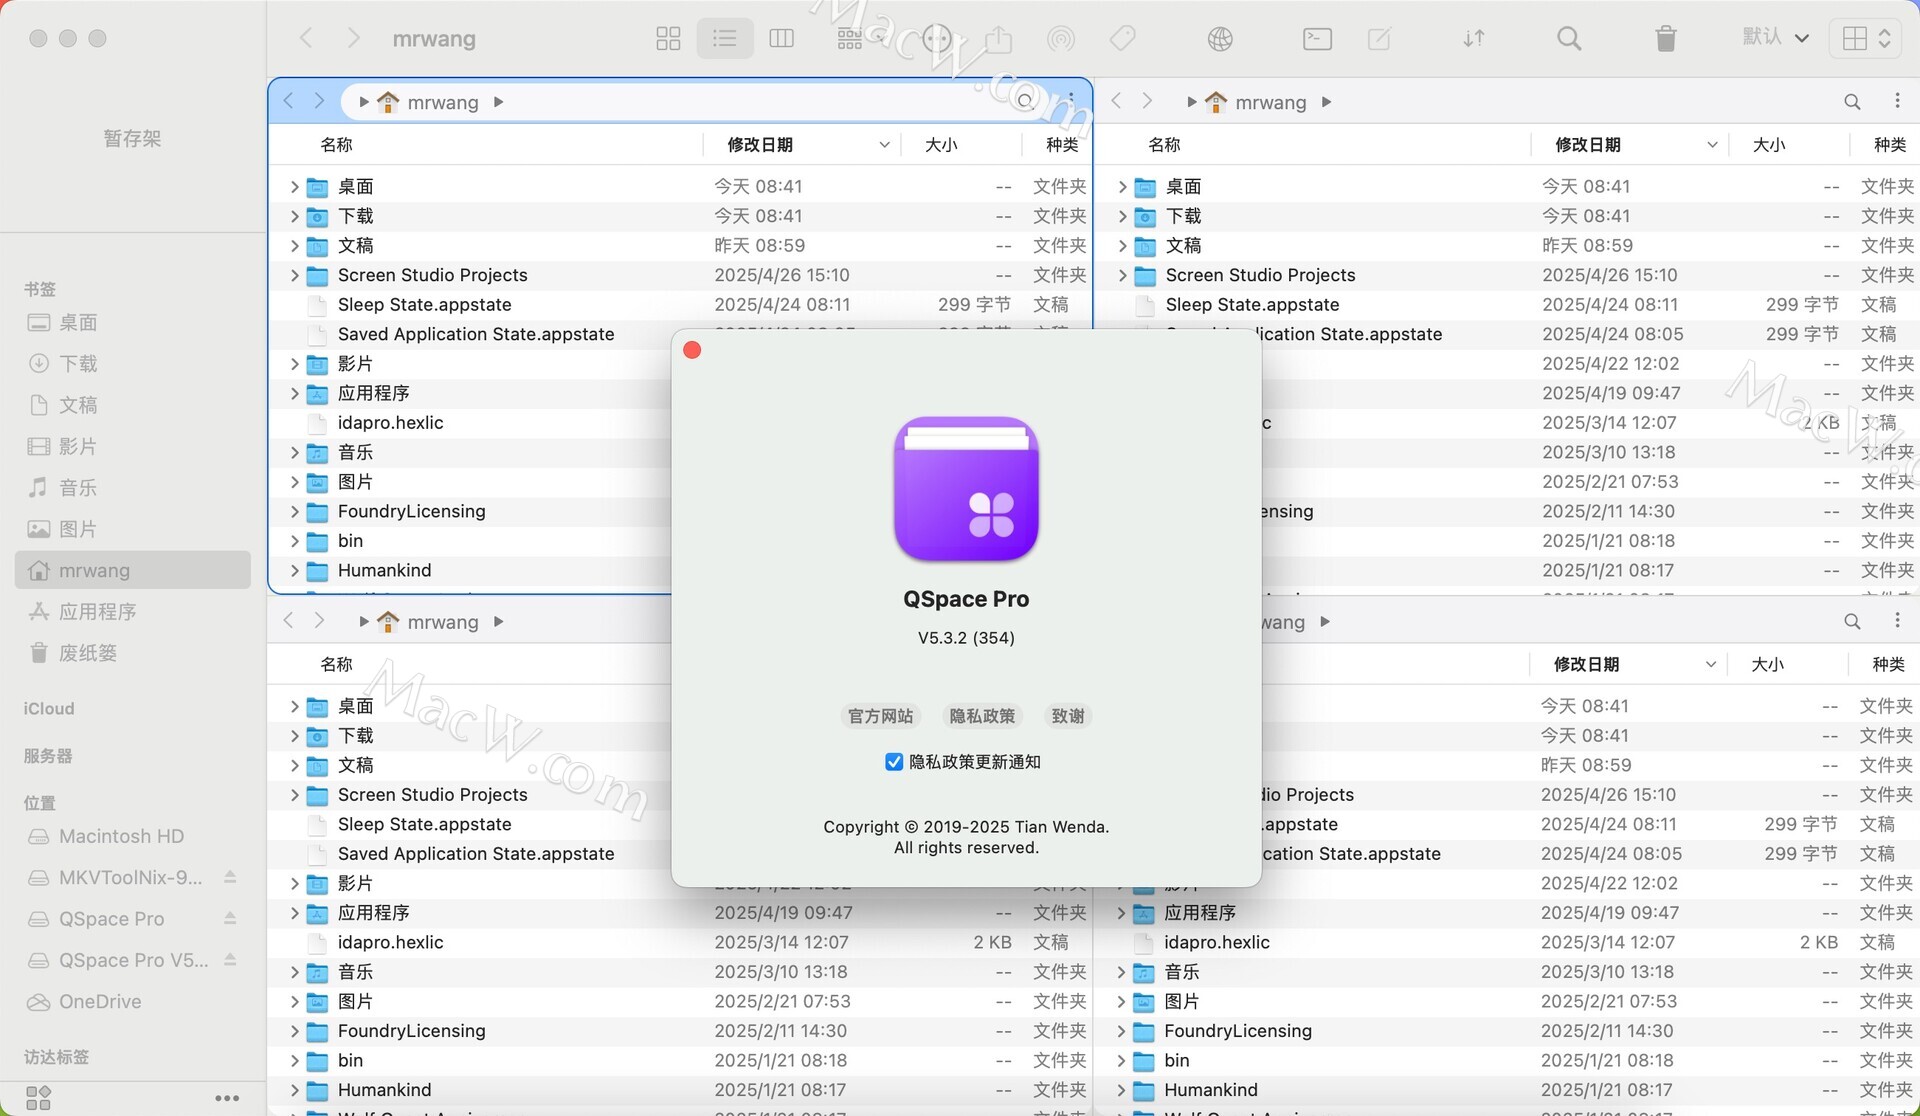Open more menu in top-right pane
The width and height of the screenshot is (1920, 1116).
click(1897, 101)
